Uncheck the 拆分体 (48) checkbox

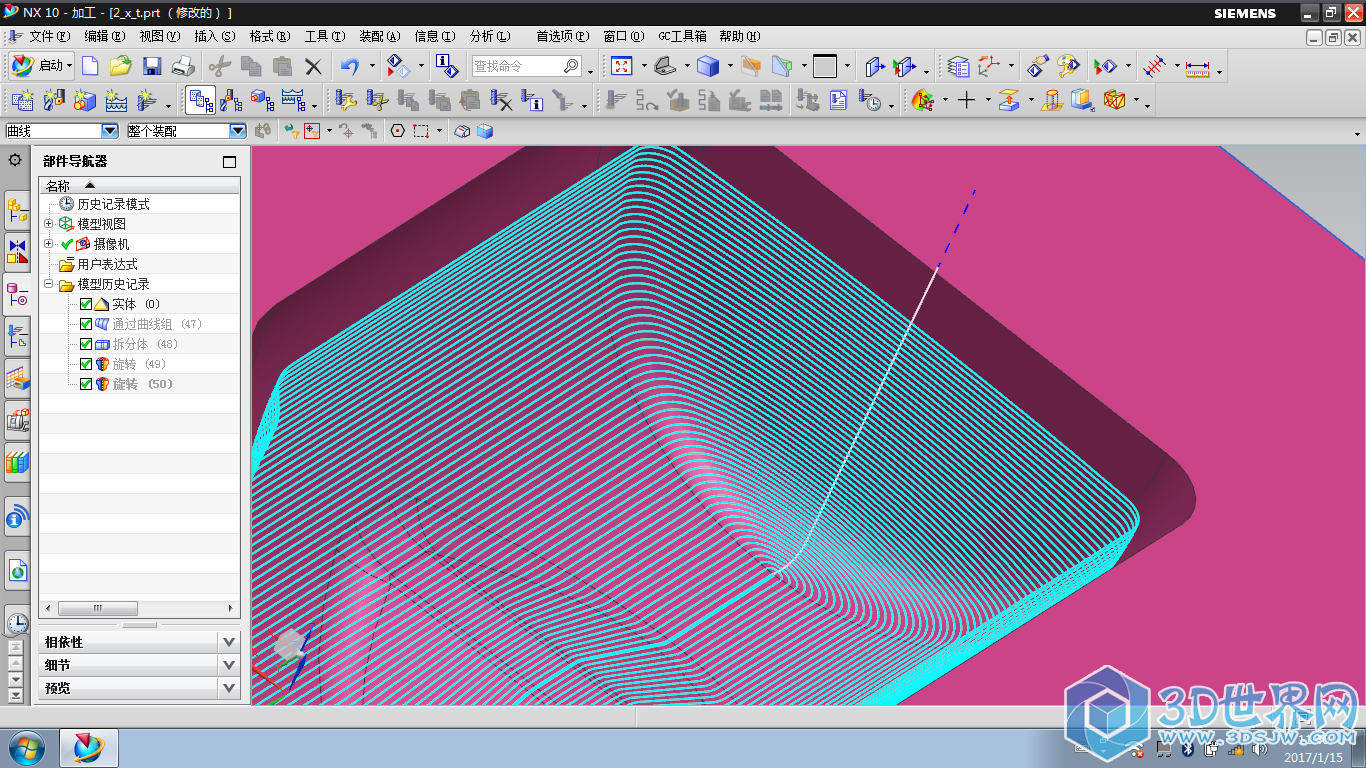[x=86, y=344]
